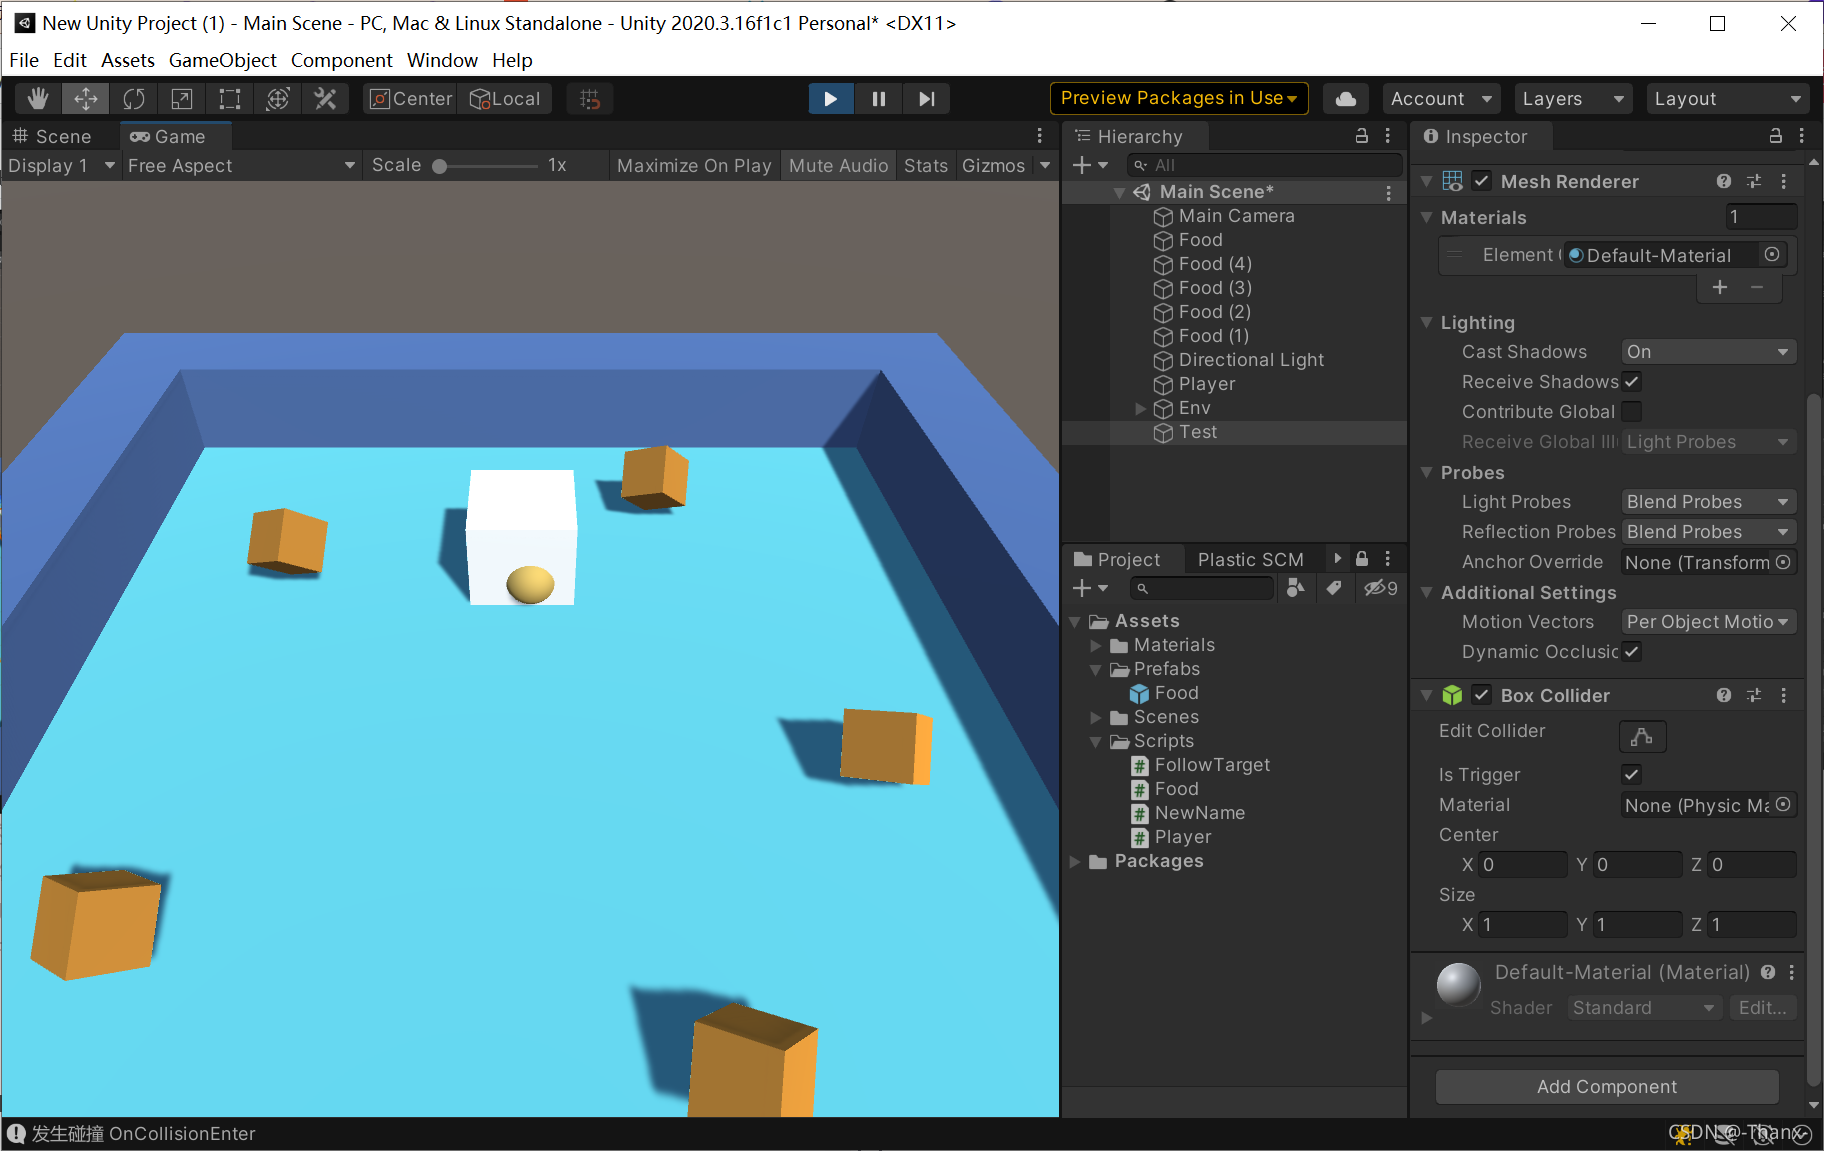
Task: Click the Edit Collider button
Action: pyautogui.click(x=1642, y=737)
